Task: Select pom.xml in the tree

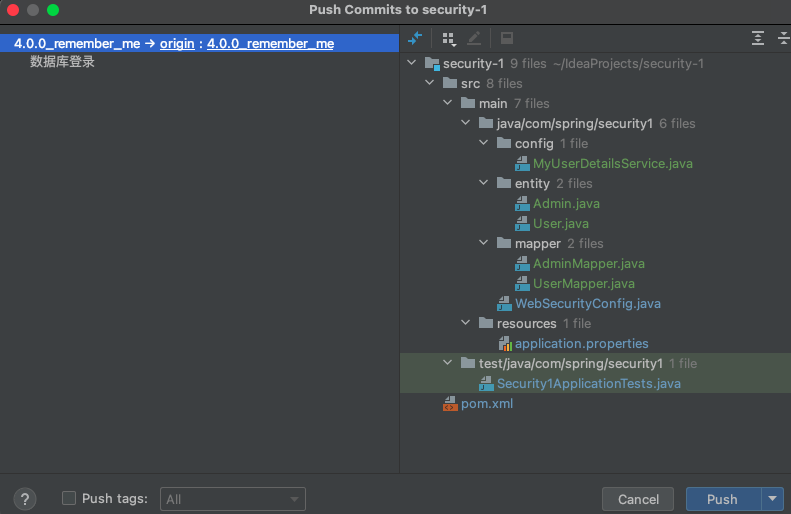Action: pyautogui.click(x=487, y=404)
